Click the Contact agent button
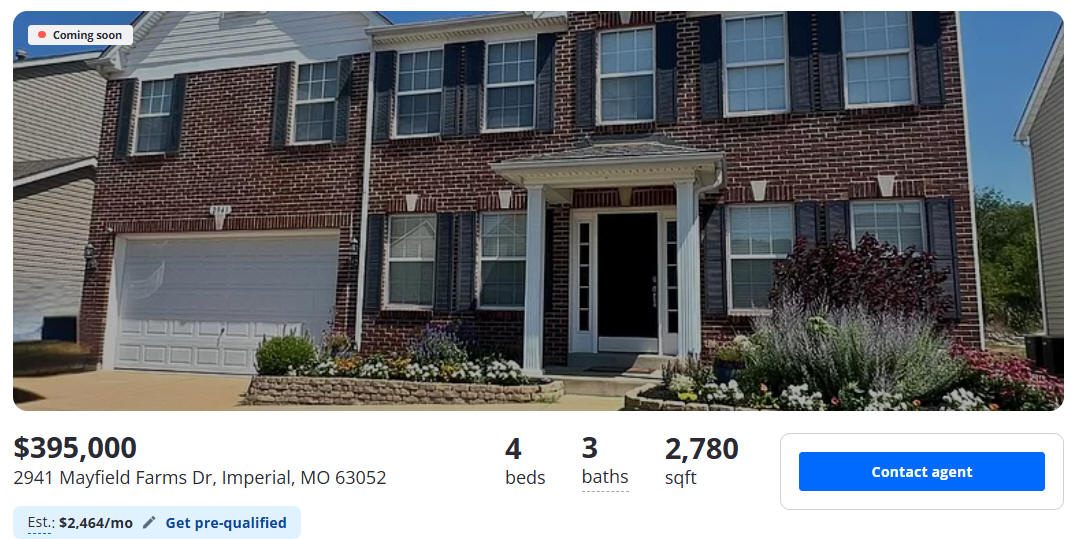The width and height of the screenshot is (1078, 539). (x=921, y=472)
